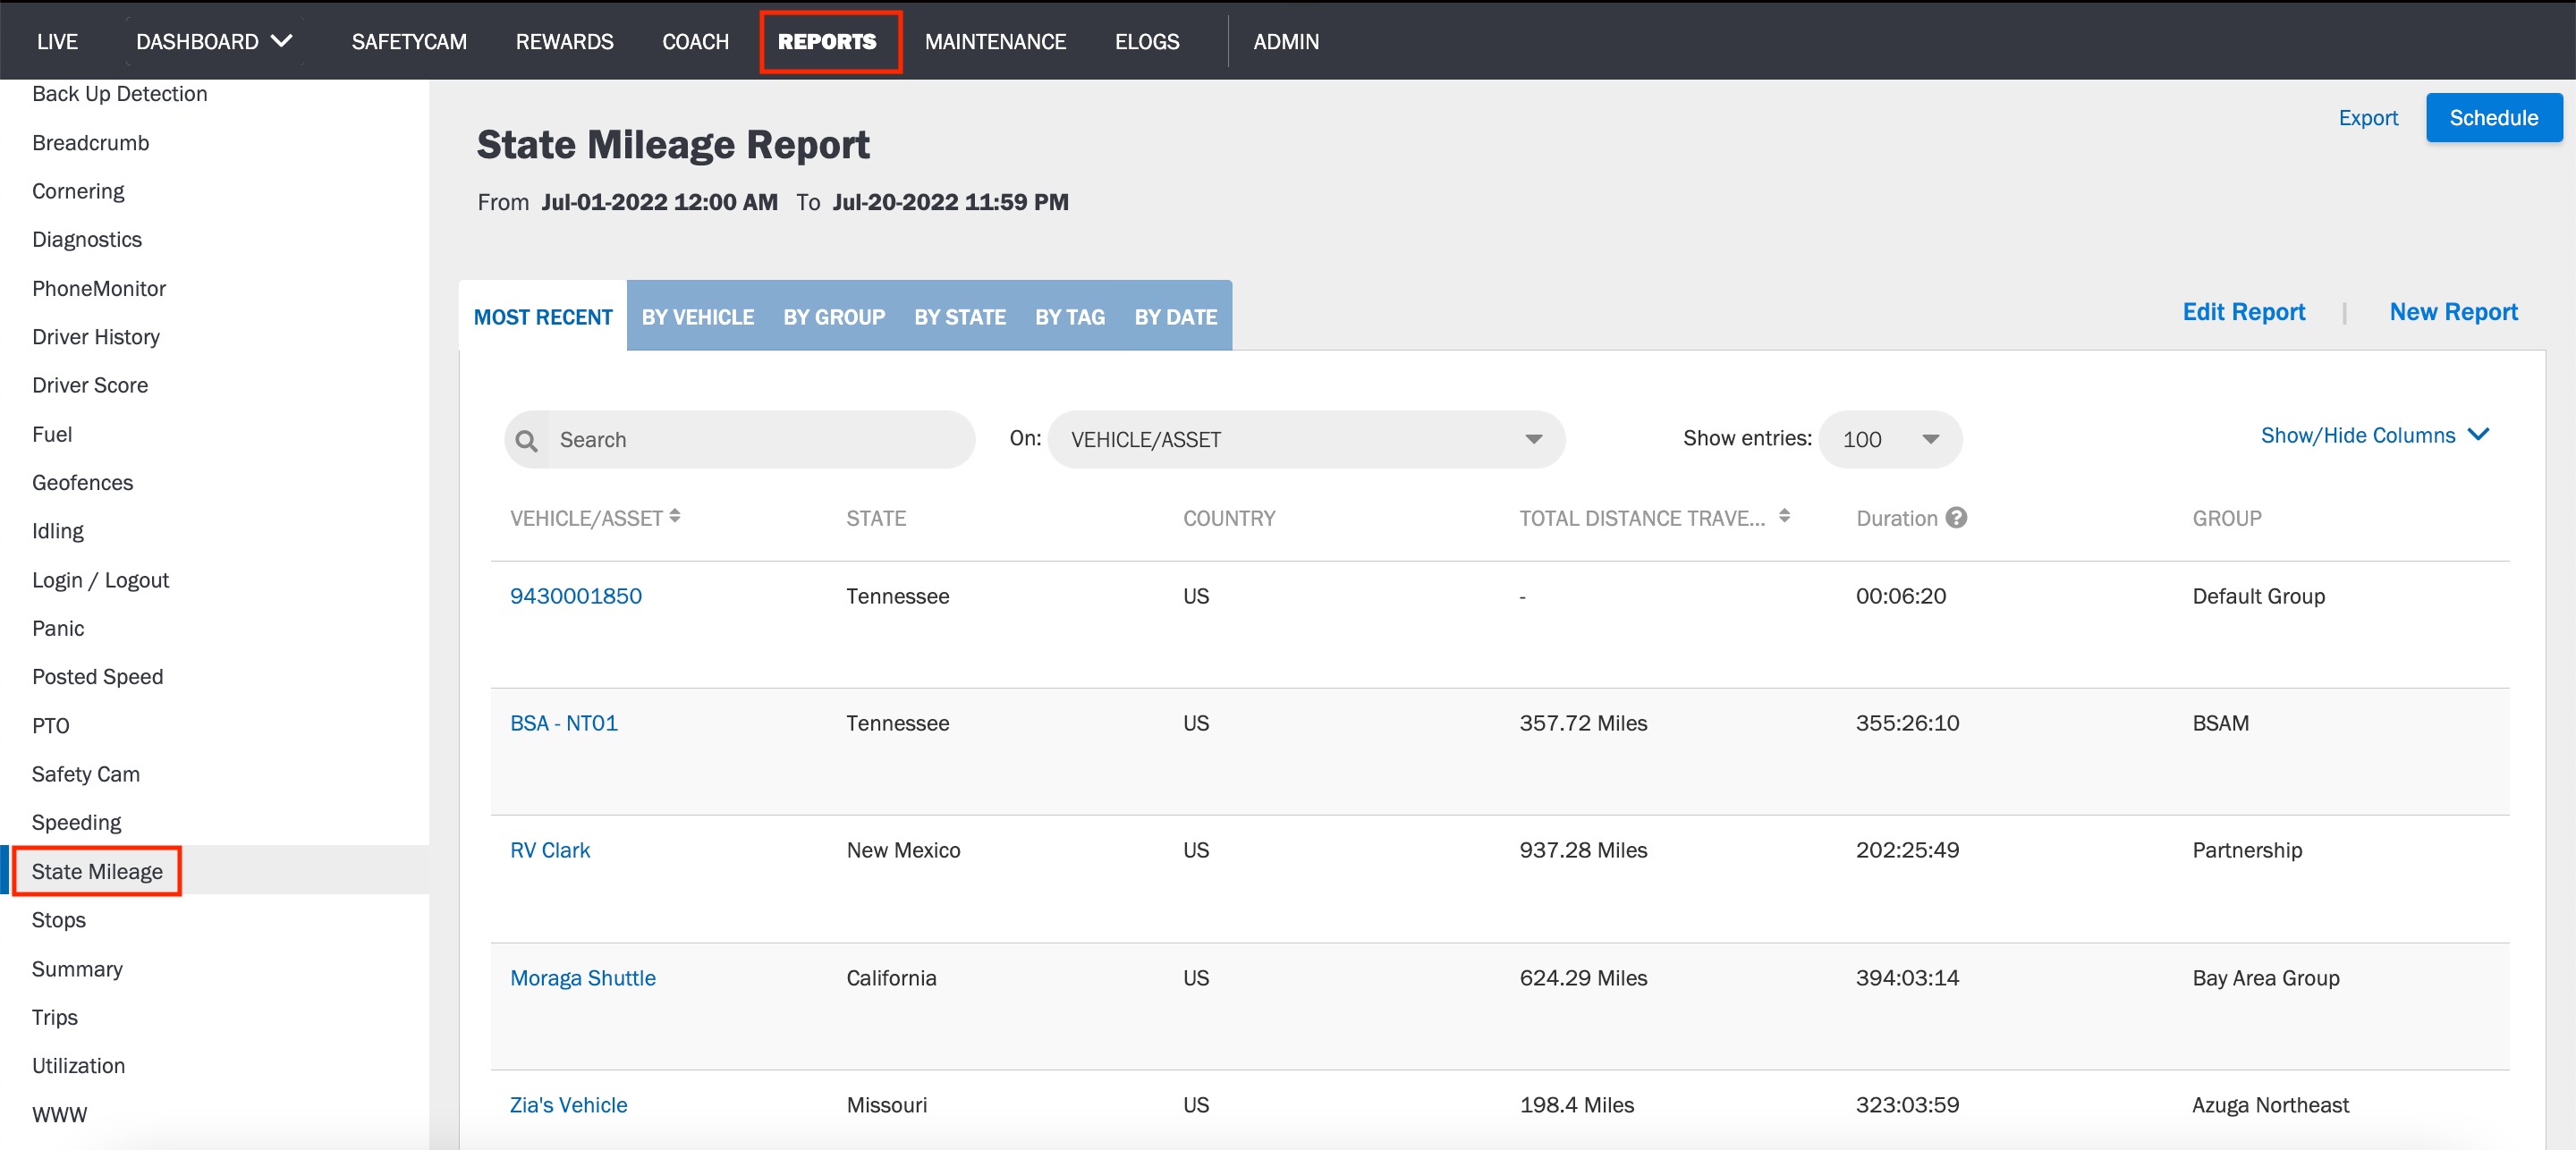
Task: Open the REPORTS menu
Action: pos(827,41)
